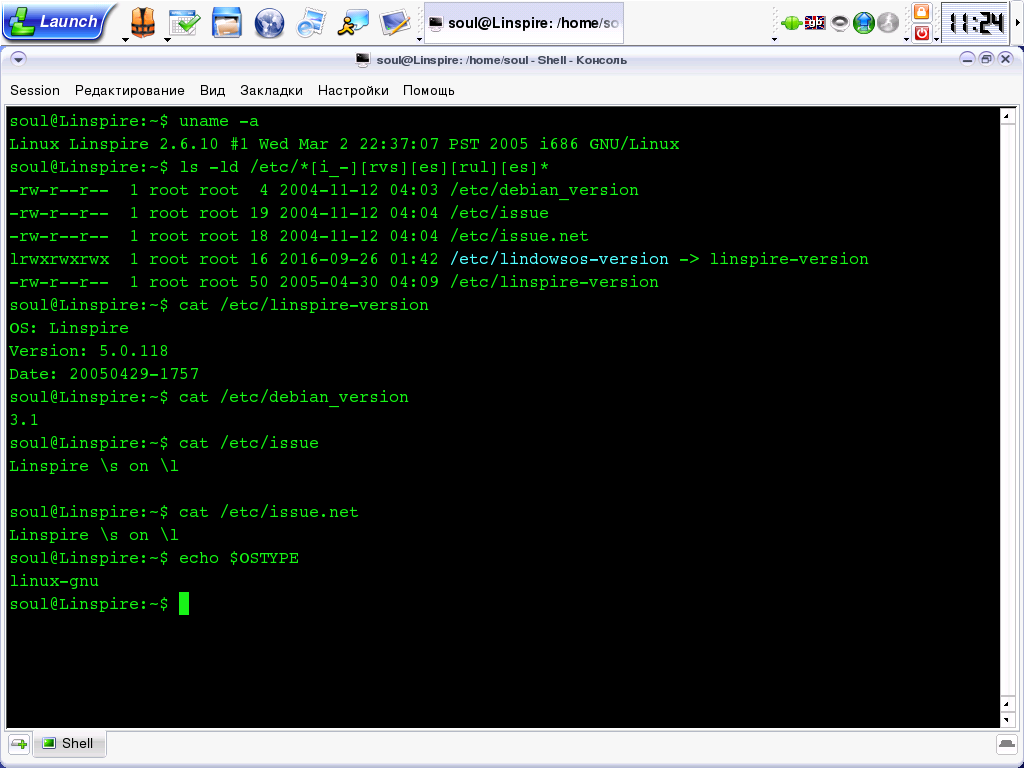Viewport: 1024px width, 768px height.
Task: Launch the globe web browser icon
Action: click(269, 23)
